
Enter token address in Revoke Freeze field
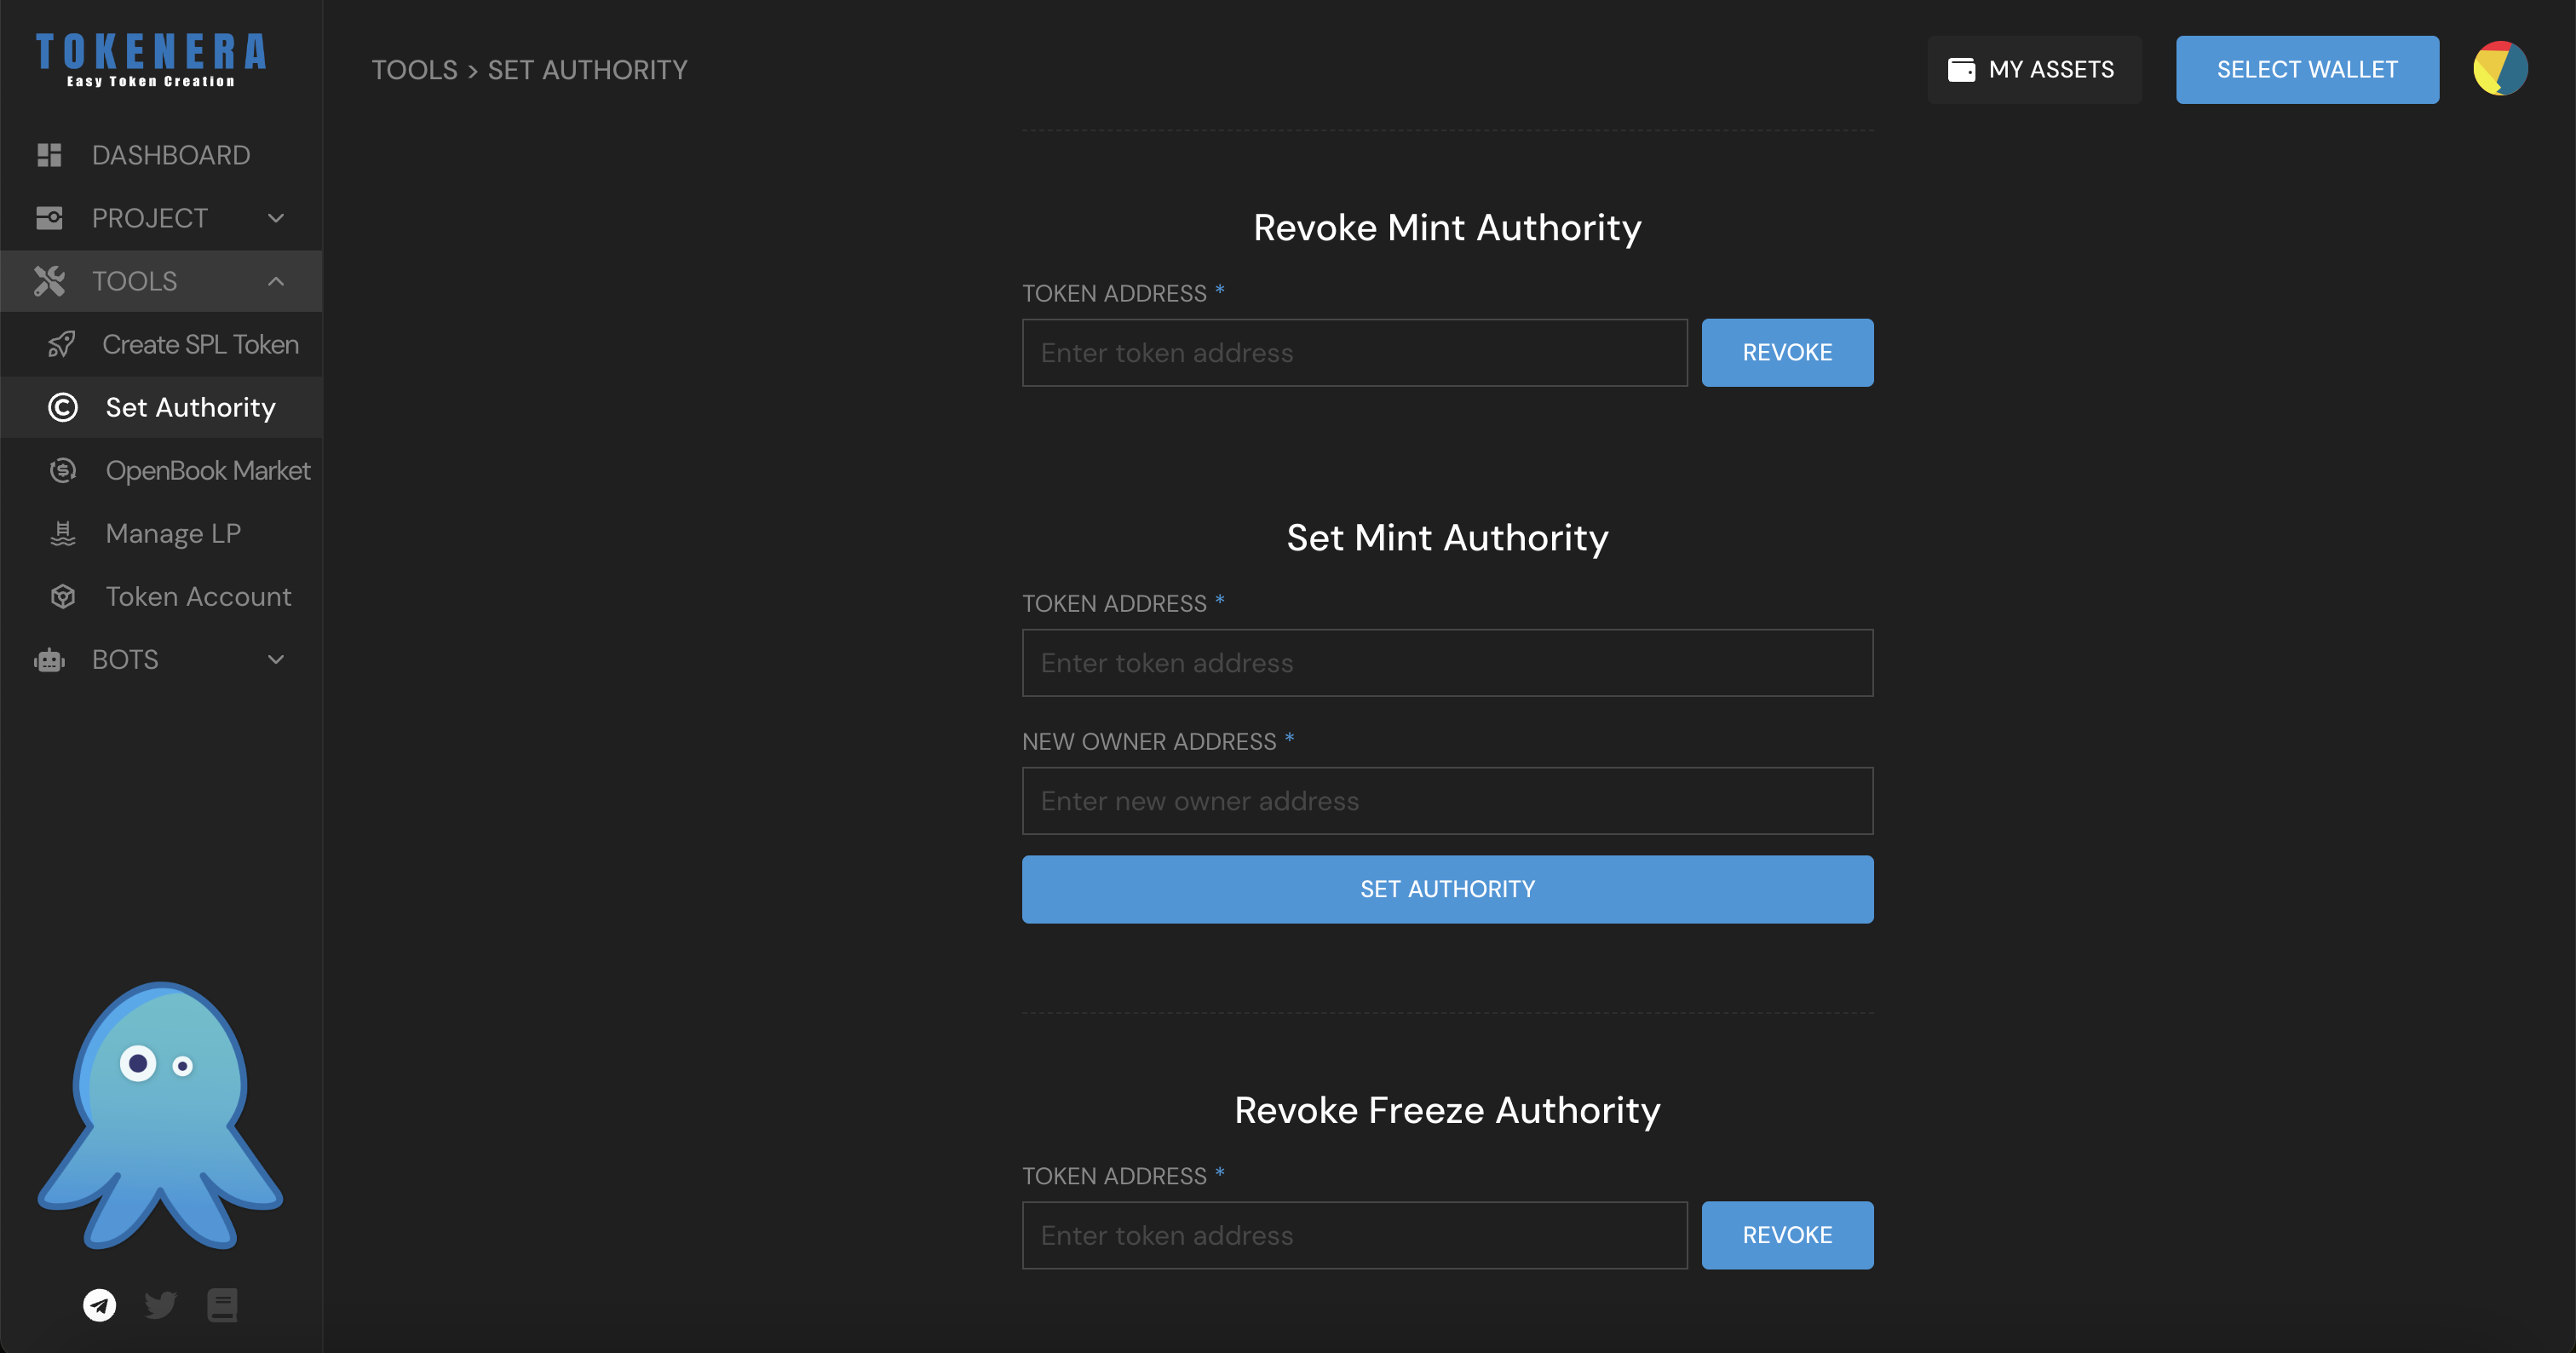click(1354, 1234)
